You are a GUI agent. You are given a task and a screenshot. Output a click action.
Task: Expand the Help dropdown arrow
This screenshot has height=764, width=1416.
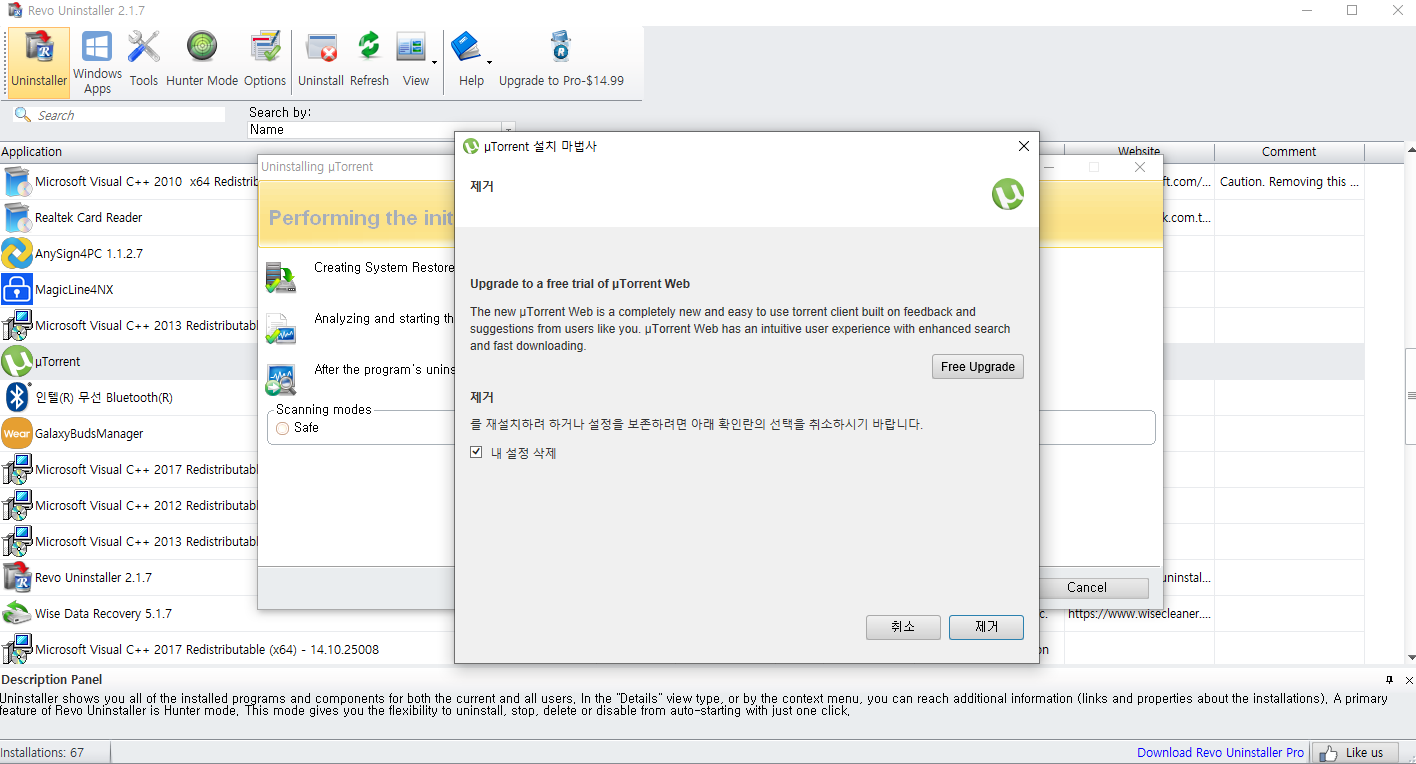click(x=490, y=62)
